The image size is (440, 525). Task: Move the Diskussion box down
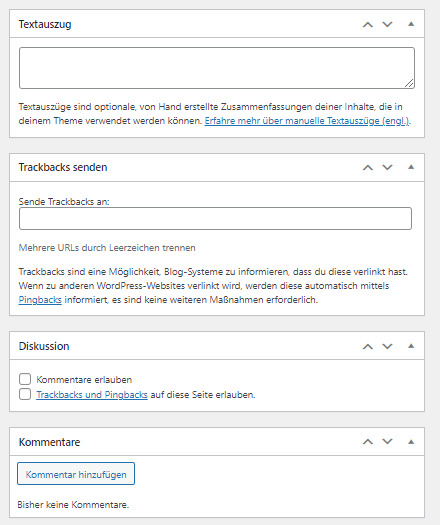point(387,346)
